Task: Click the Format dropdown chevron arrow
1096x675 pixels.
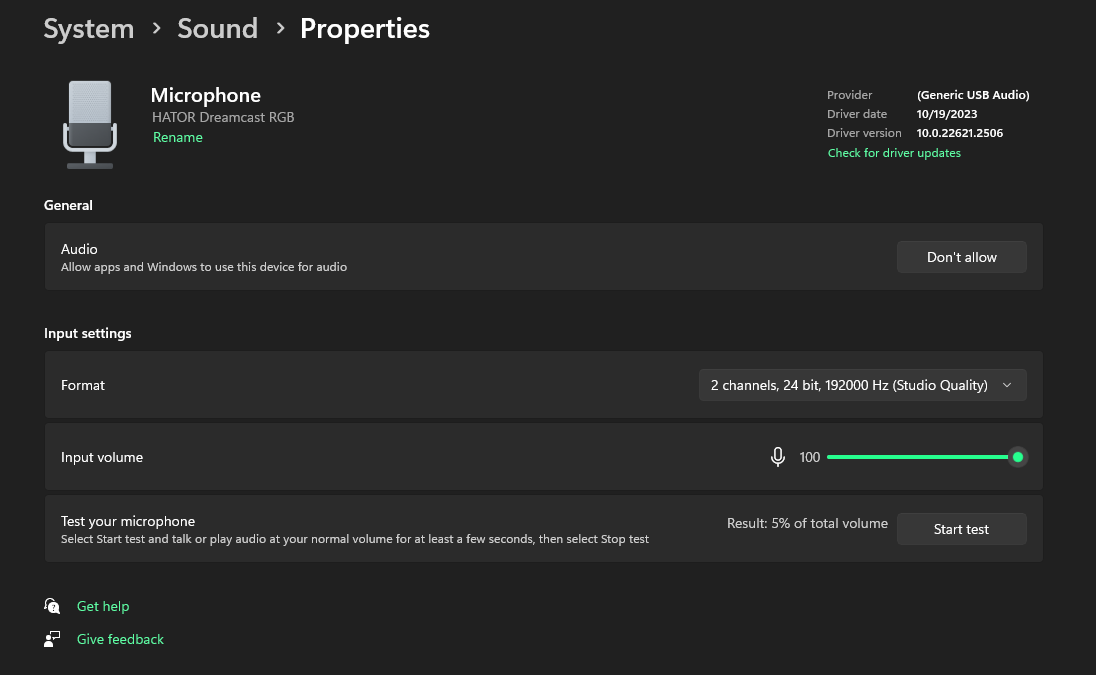Action: coord(1007,385)
